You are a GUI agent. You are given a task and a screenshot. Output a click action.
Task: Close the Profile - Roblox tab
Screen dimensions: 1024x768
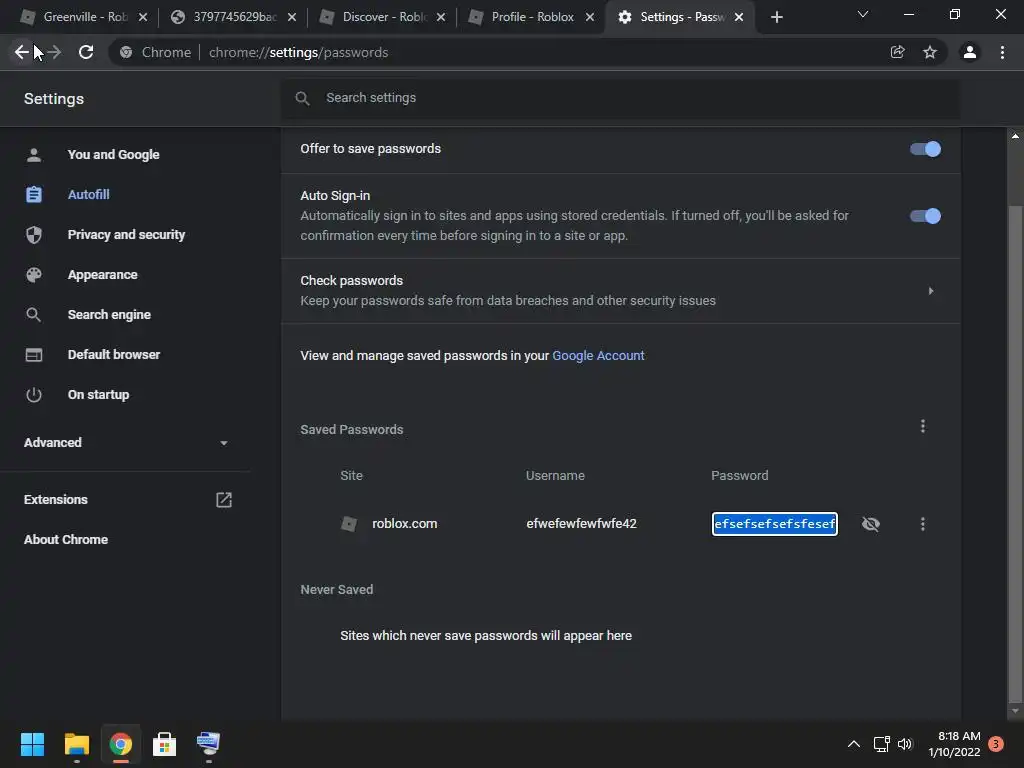click(x=590, y=17)
